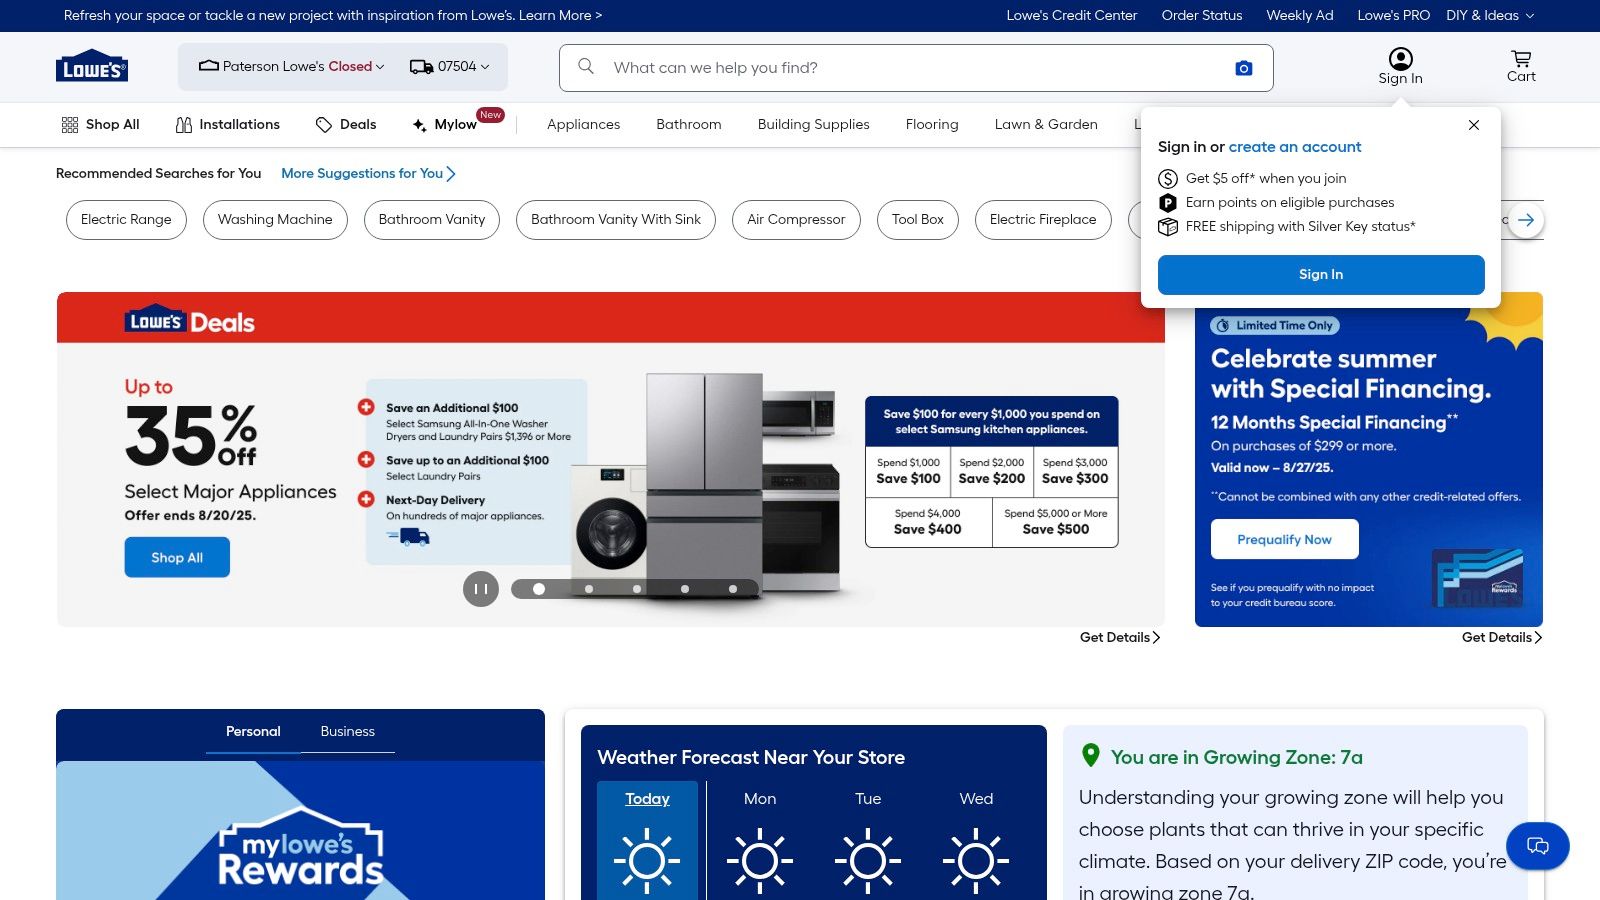Select the Today weather sun icon
The width and height of the screenshot is (1600, 900).
[x=647, y=860]
